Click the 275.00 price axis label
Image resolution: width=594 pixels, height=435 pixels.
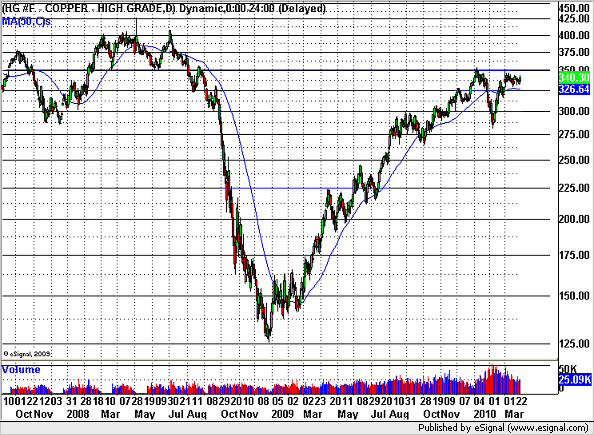pyautogui.click(x=574, y=135)
